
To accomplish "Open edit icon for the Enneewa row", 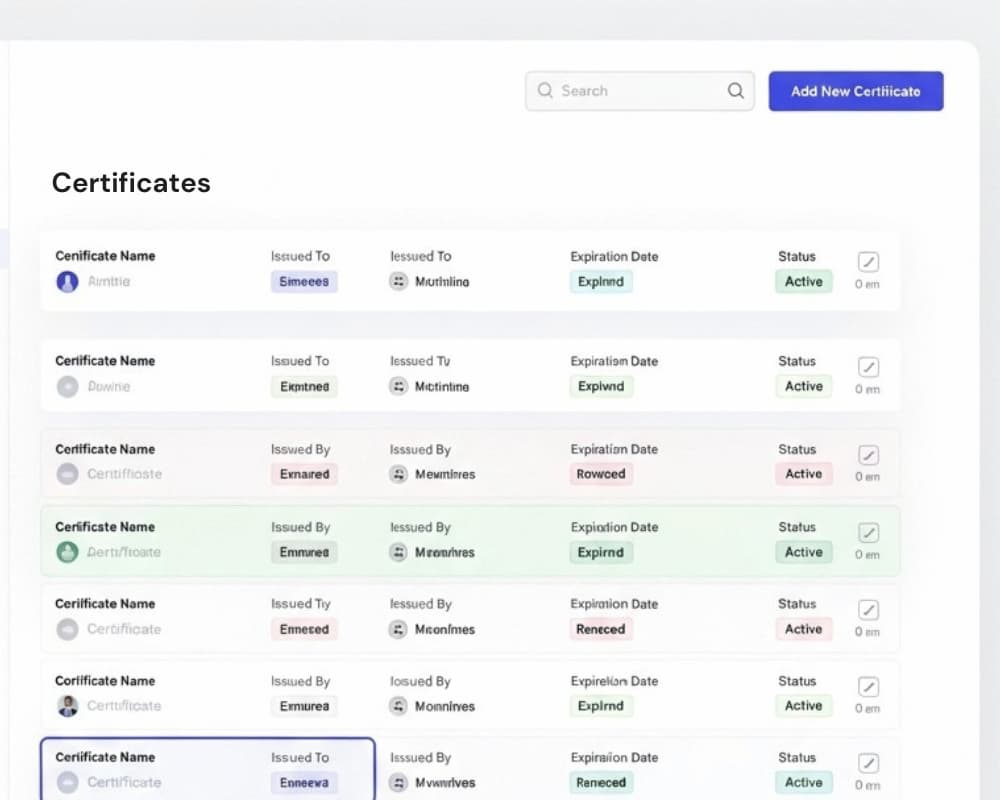I will click(868, 763).
